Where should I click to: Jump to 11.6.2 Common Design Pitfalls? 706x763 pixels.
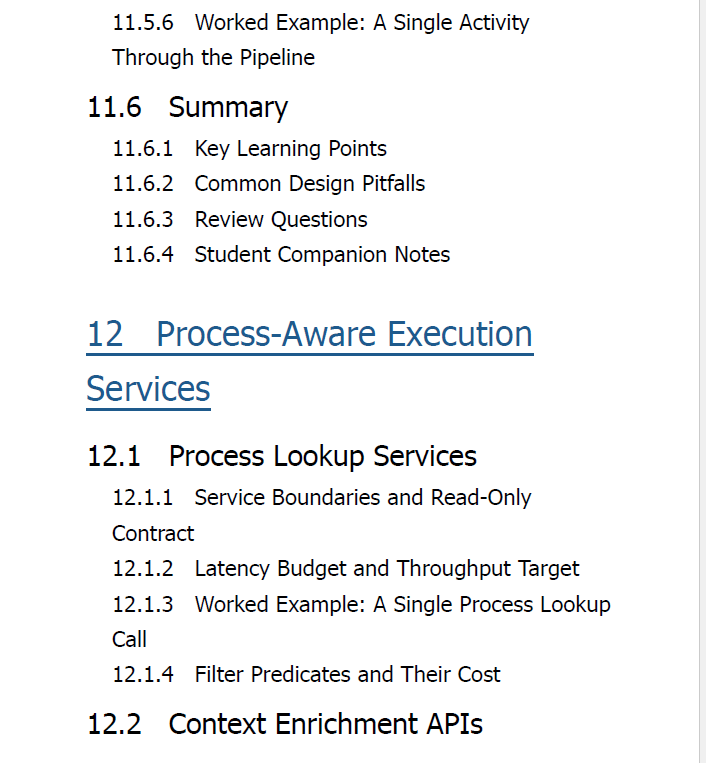click(269, 184)
